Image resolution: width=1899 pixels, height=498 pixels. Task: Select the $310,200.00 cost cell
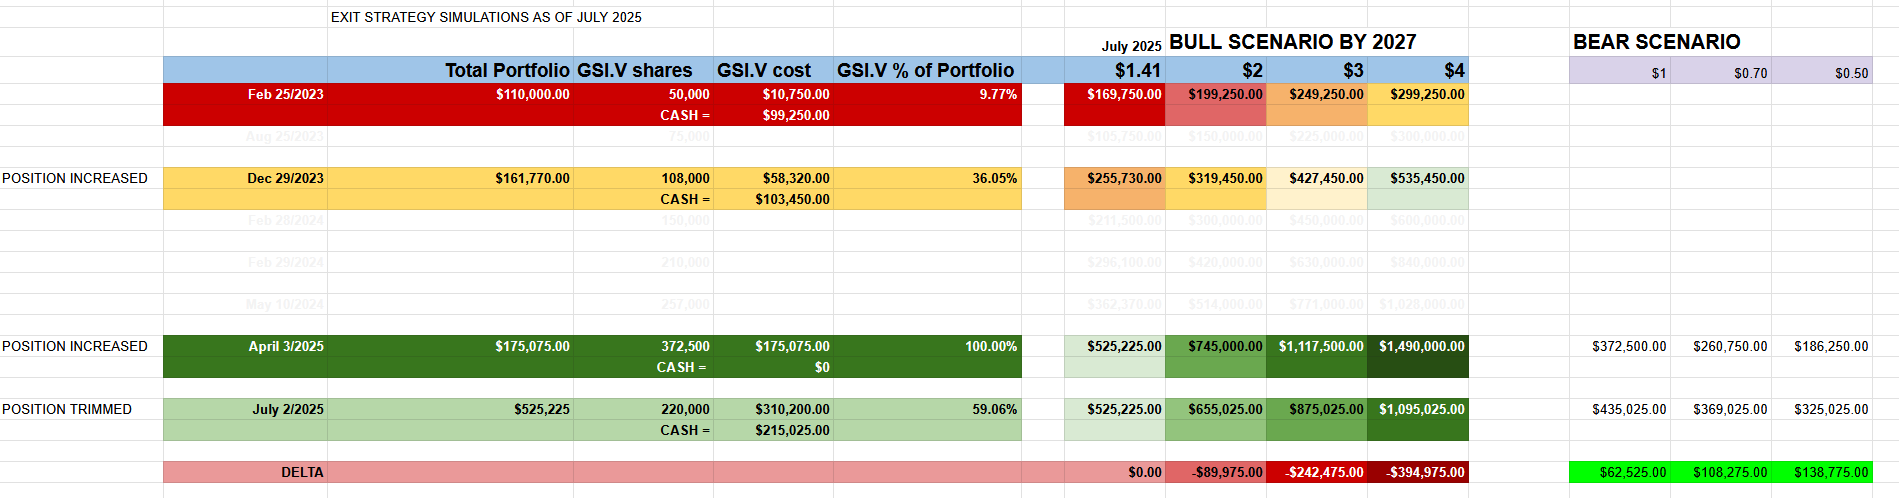pyautogui.click(x=773, y=409)
